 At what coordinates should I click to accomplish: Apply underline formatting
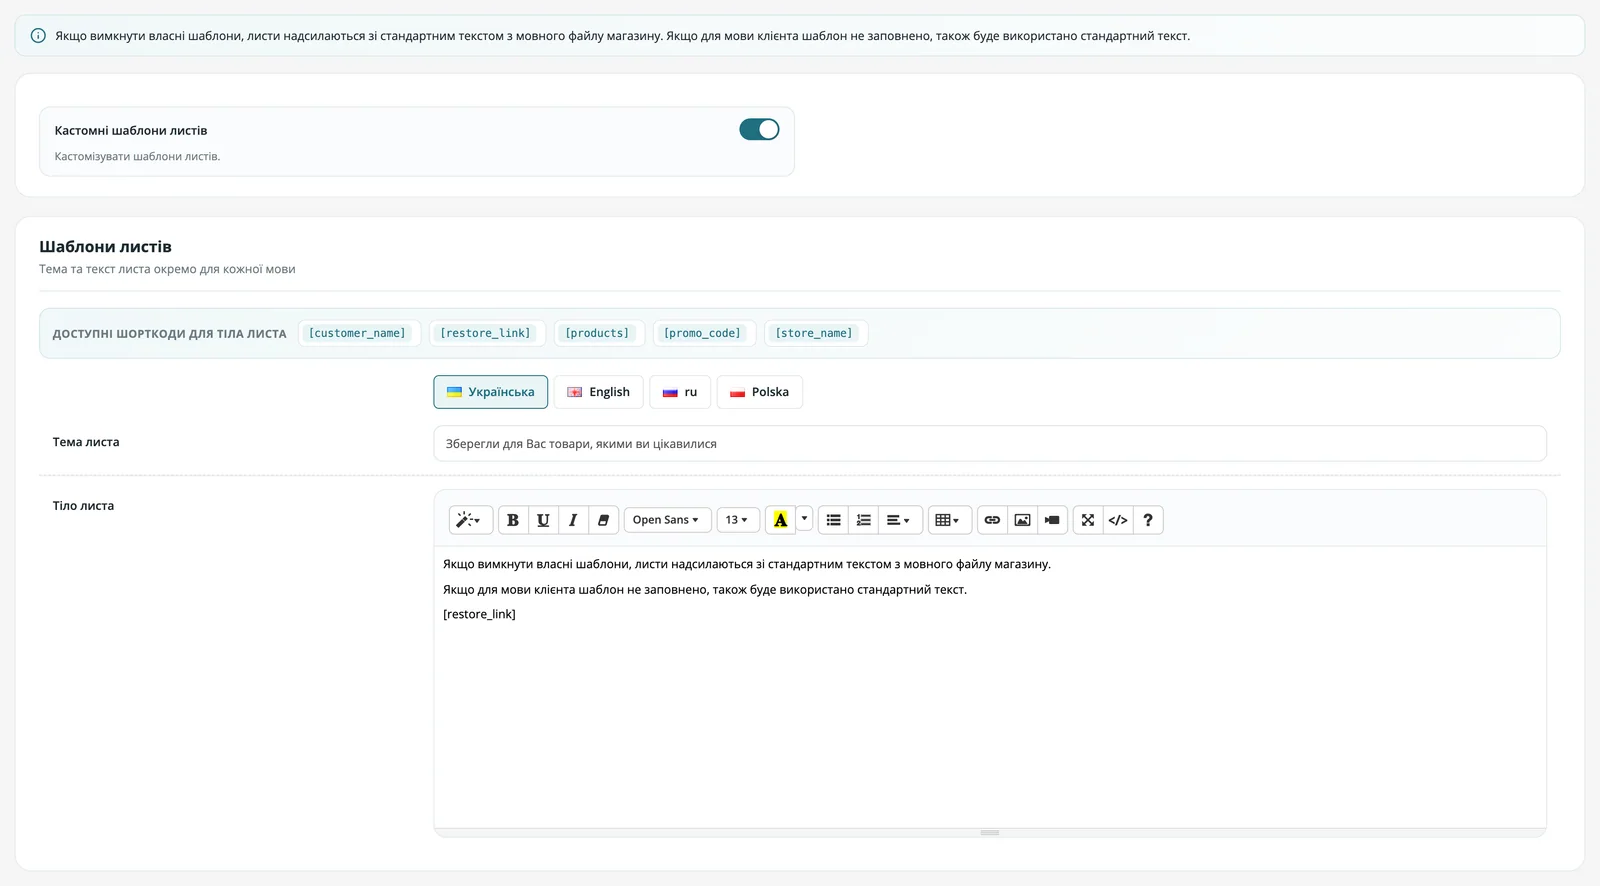[543, 520]
